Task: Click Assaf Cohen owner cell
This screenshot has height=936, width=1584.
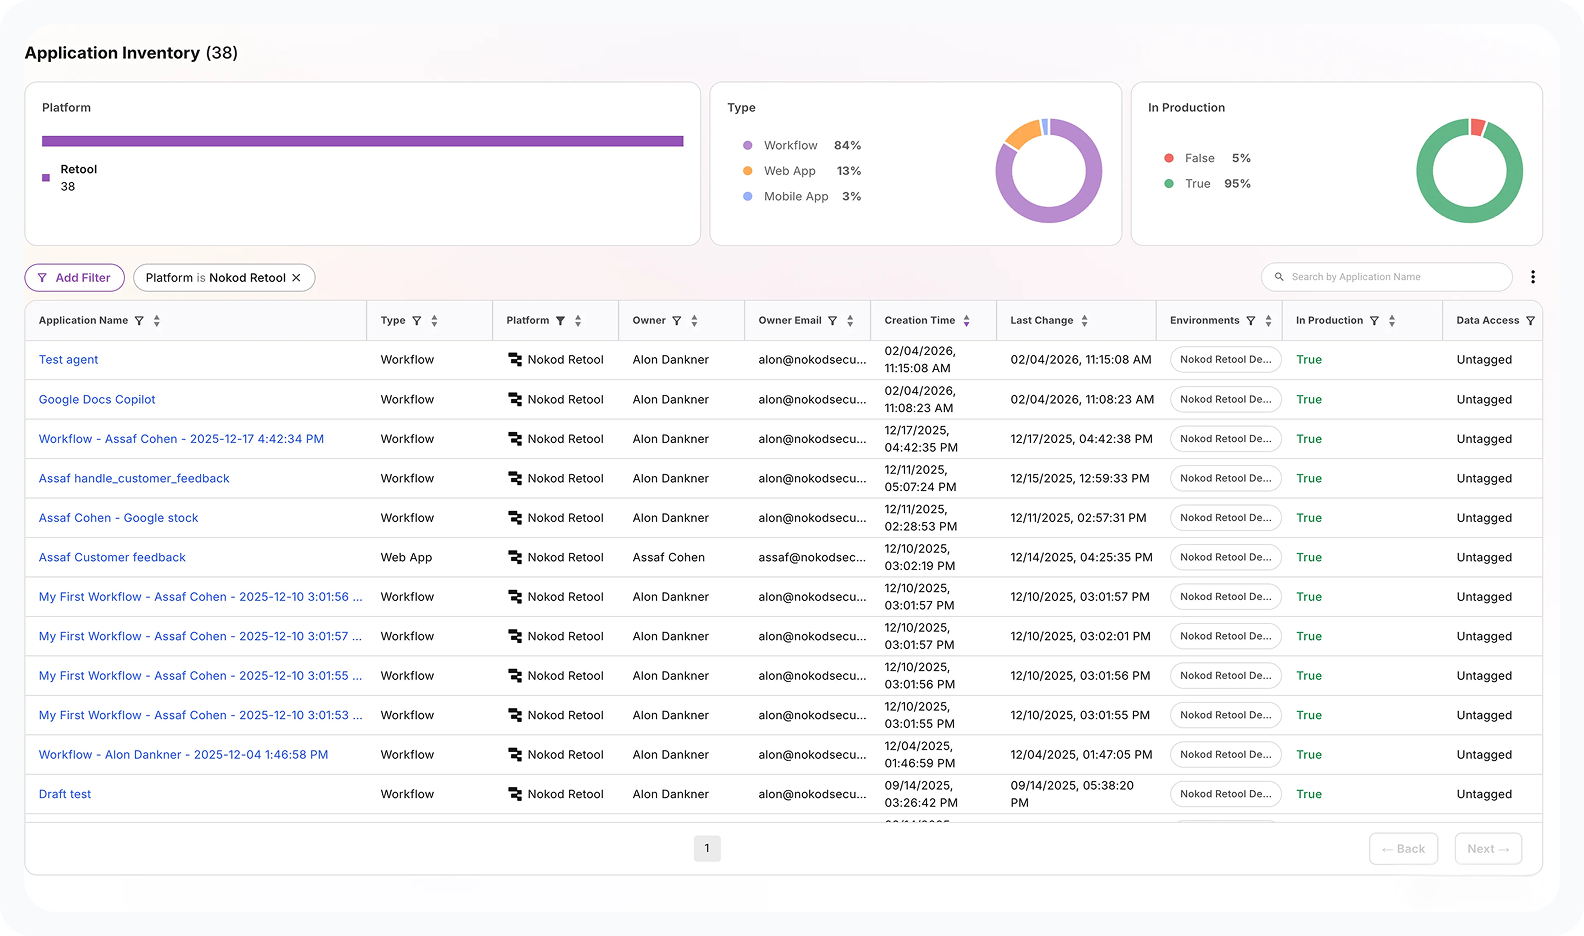Action: tap(668, 557)
